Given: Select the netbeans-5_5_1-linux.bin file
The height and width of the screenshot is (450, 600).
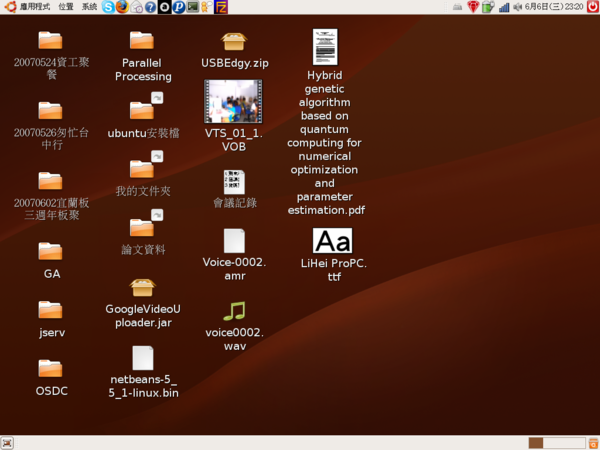Looking at the screenshot, I should [x=143, y=358].
